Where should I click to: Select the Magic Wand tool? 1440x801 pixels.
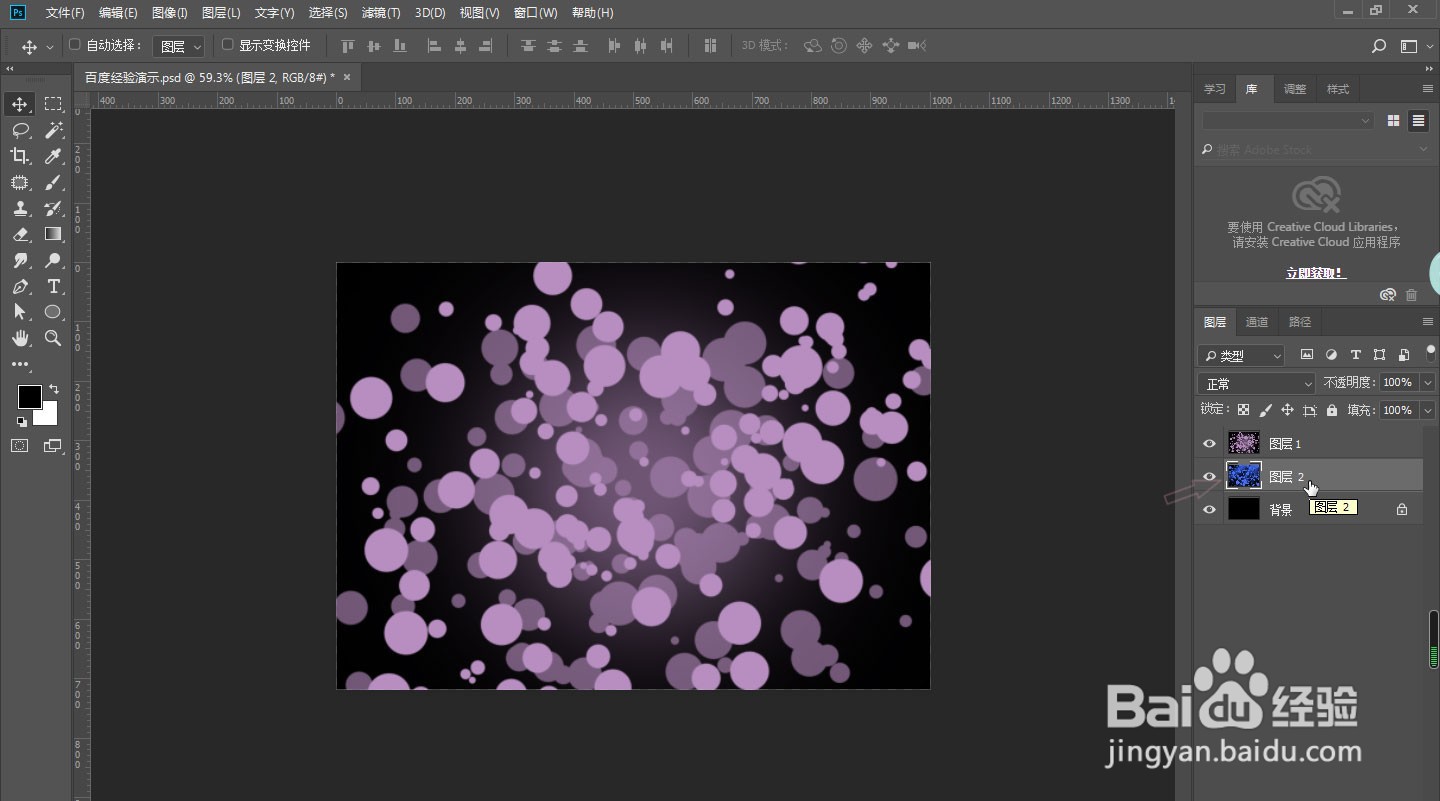click(x=53, y=130)
